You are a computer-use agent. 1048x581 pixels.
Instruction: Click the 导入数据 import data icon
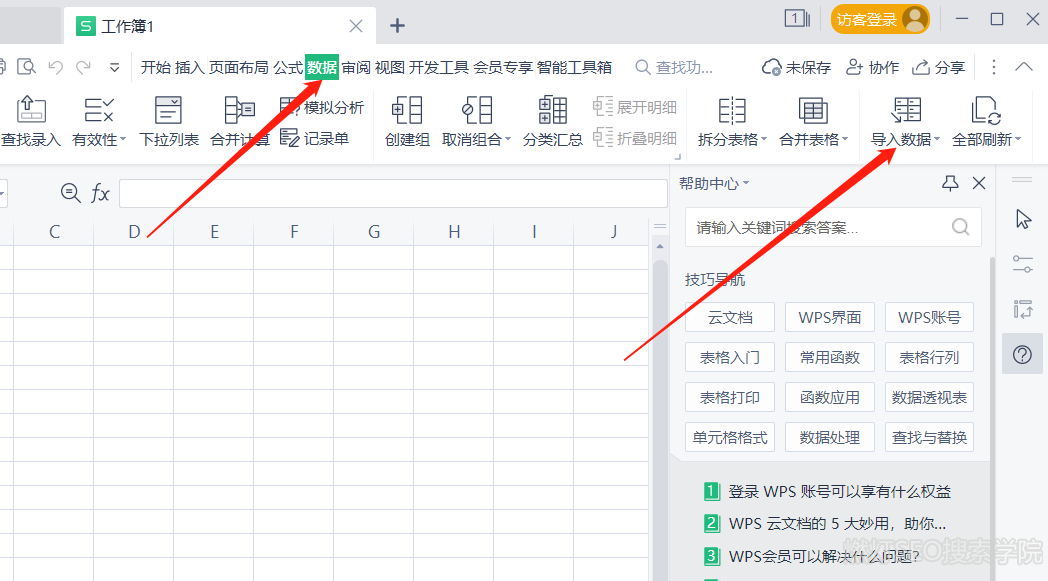tap(906, 110)
